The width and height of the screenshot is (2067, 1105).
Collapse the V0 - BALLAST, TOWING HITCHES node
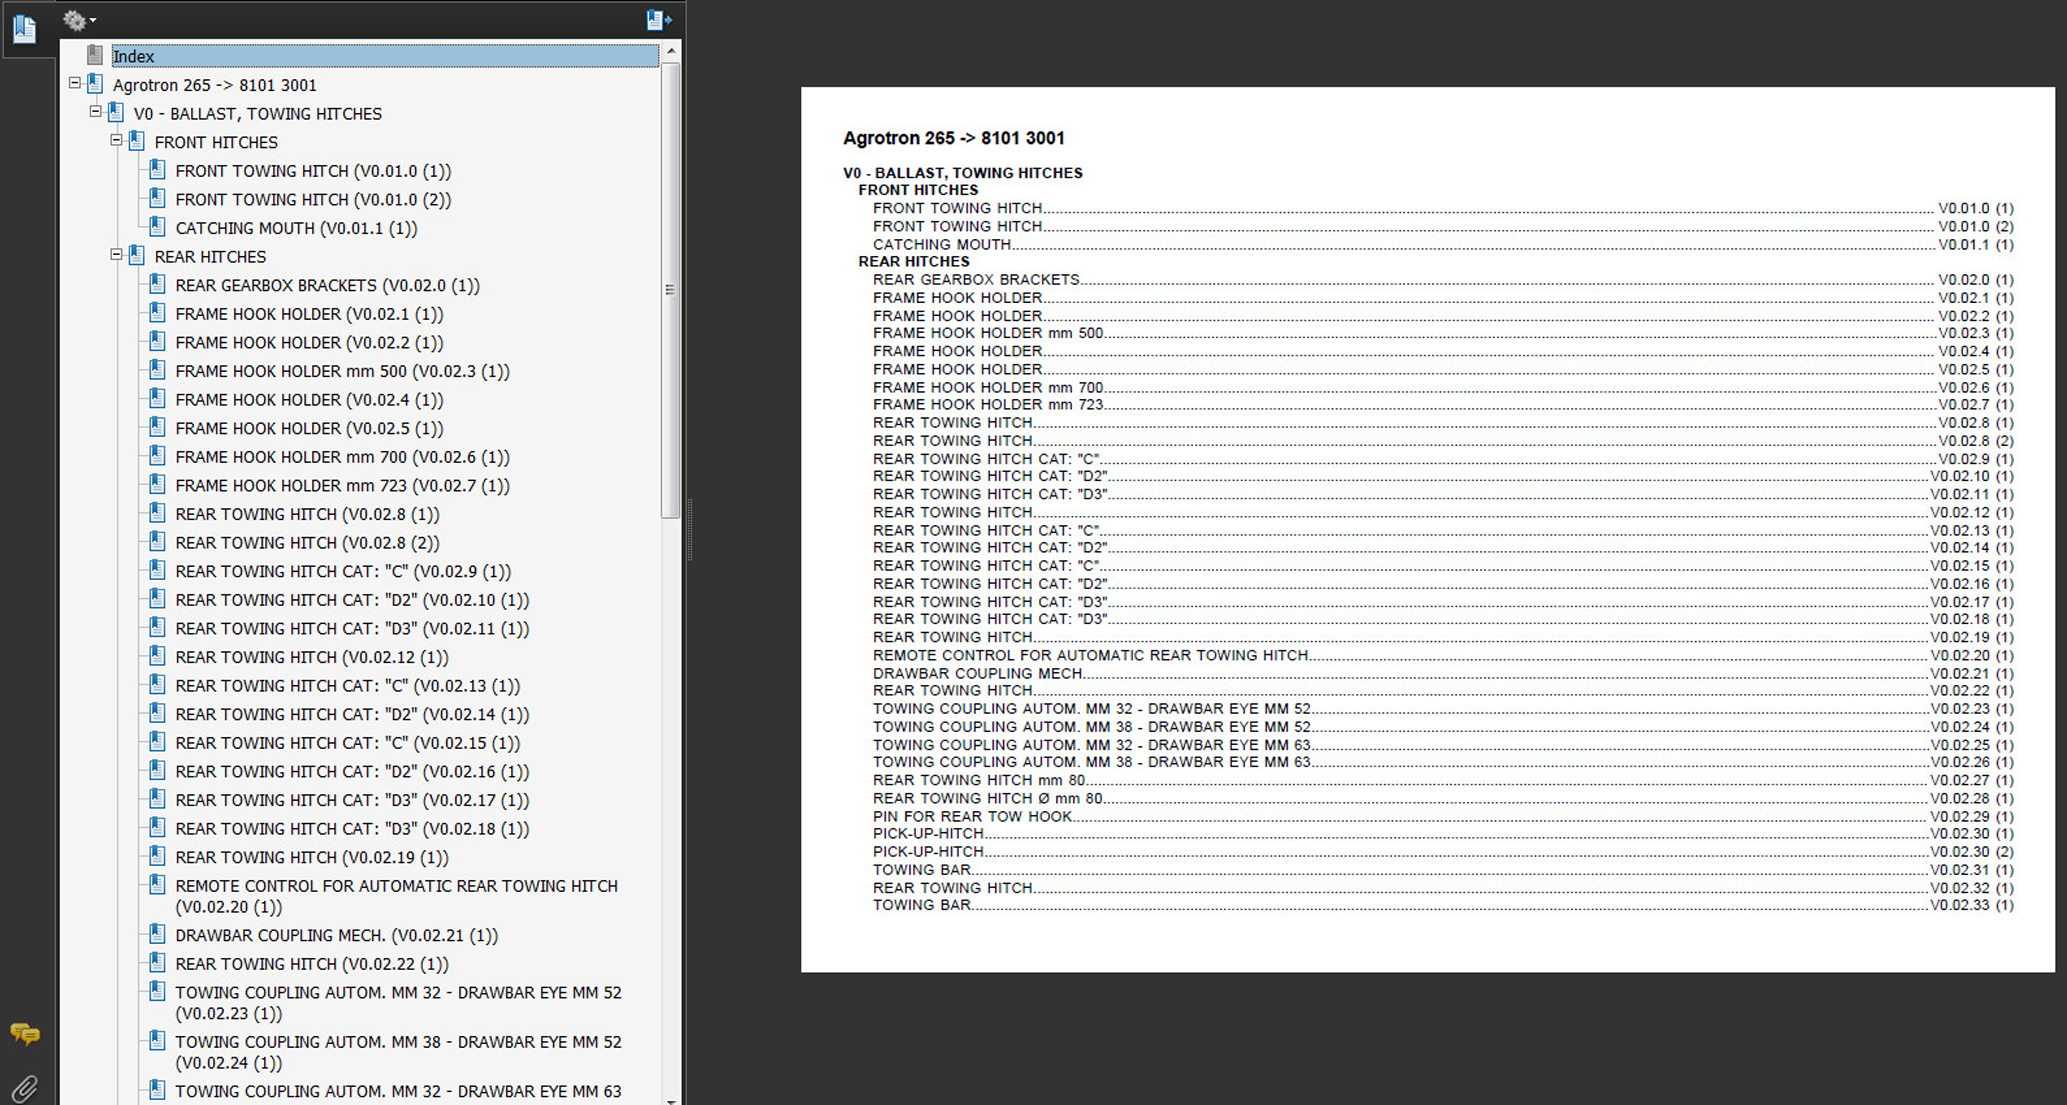pos(96,112)
